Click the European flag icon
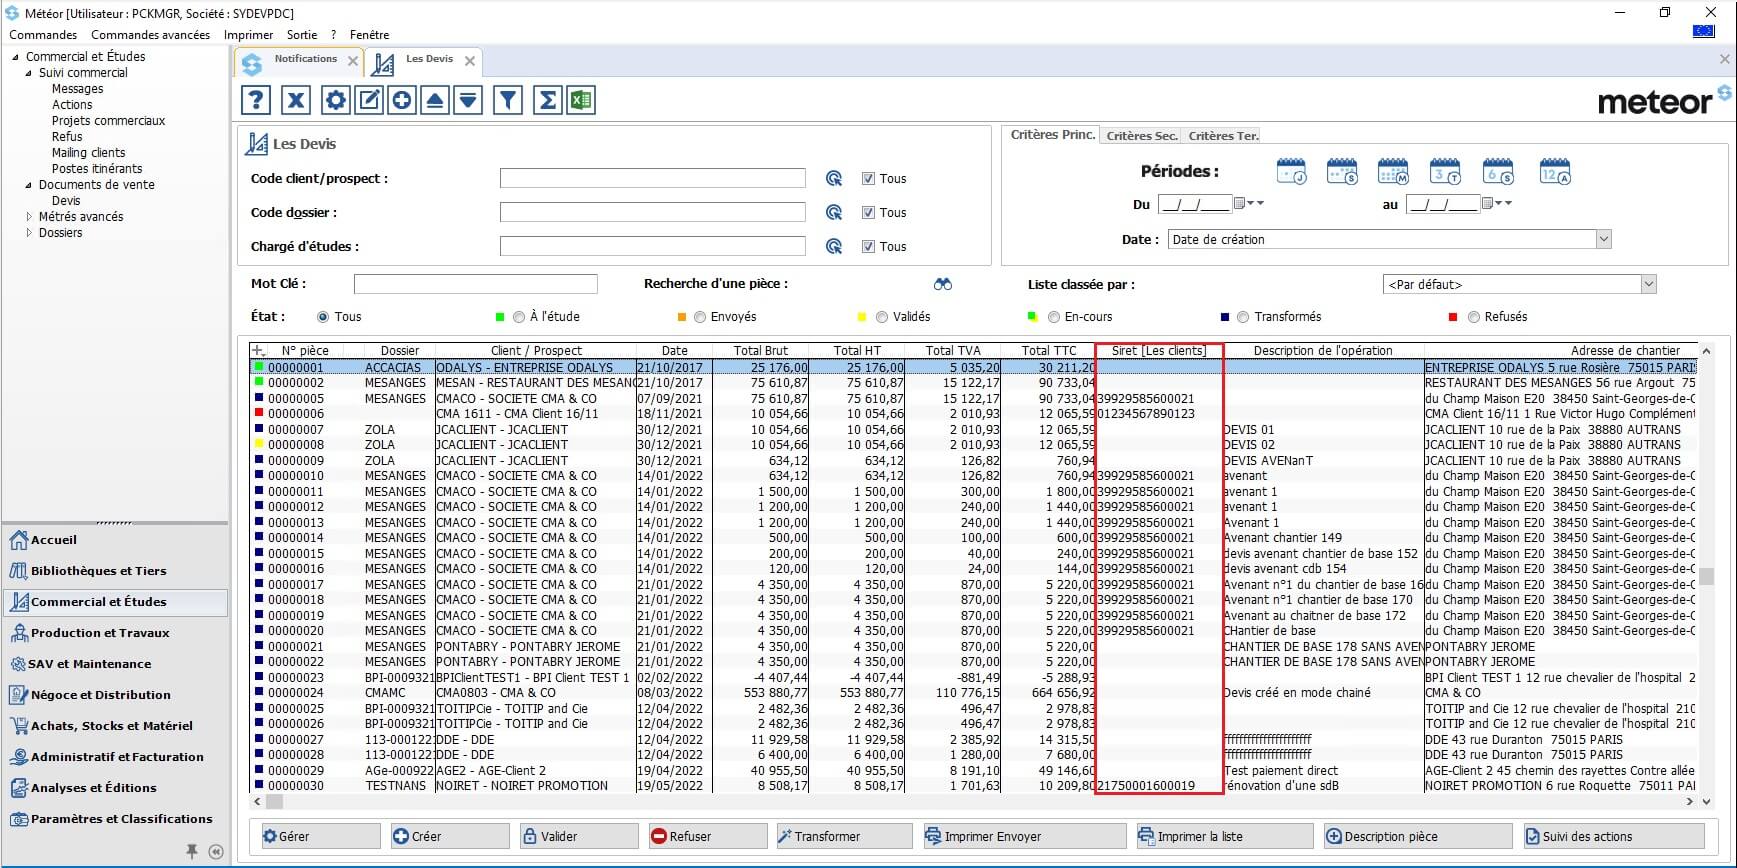 tap(1703, 31)
